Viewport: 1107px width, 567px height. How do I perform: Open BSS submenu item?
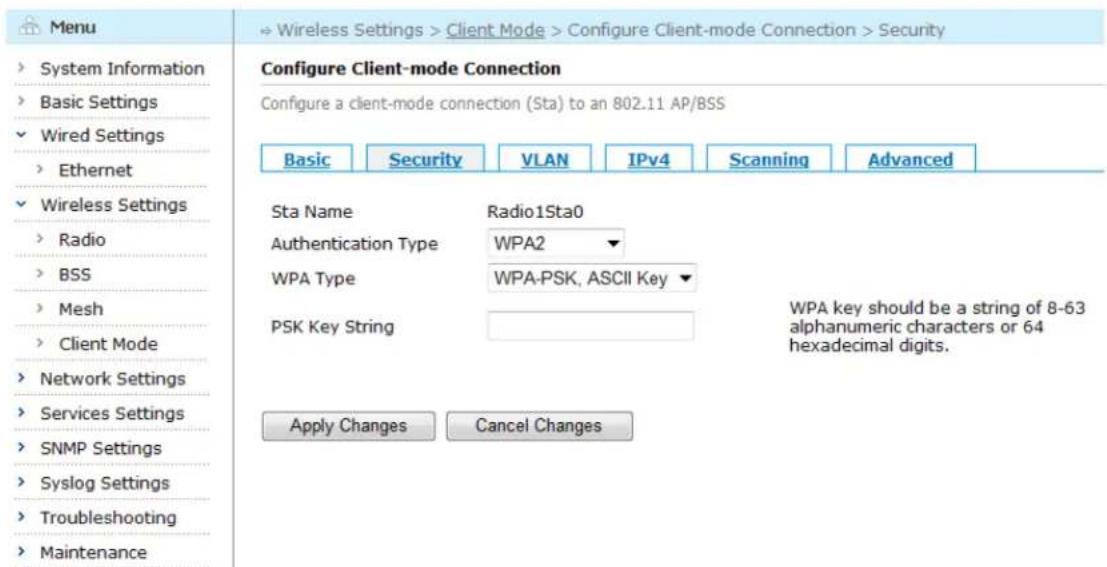coord(75,274)
